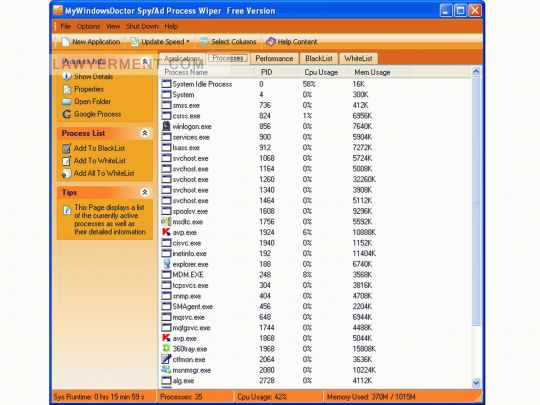Switch to the Performance tab
The height and width of the screenshot is (405, 540).
pyautogui.click(x=274, y=59)
